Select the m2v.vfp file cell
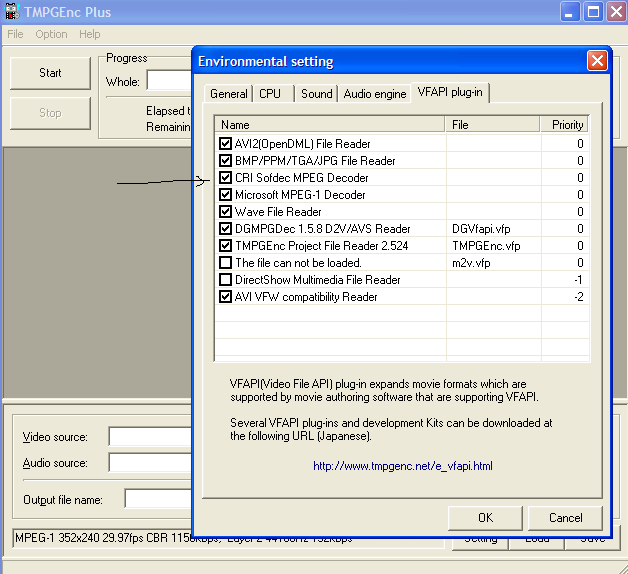This screenshot has height=574, width=628. (x=471, y=263)
